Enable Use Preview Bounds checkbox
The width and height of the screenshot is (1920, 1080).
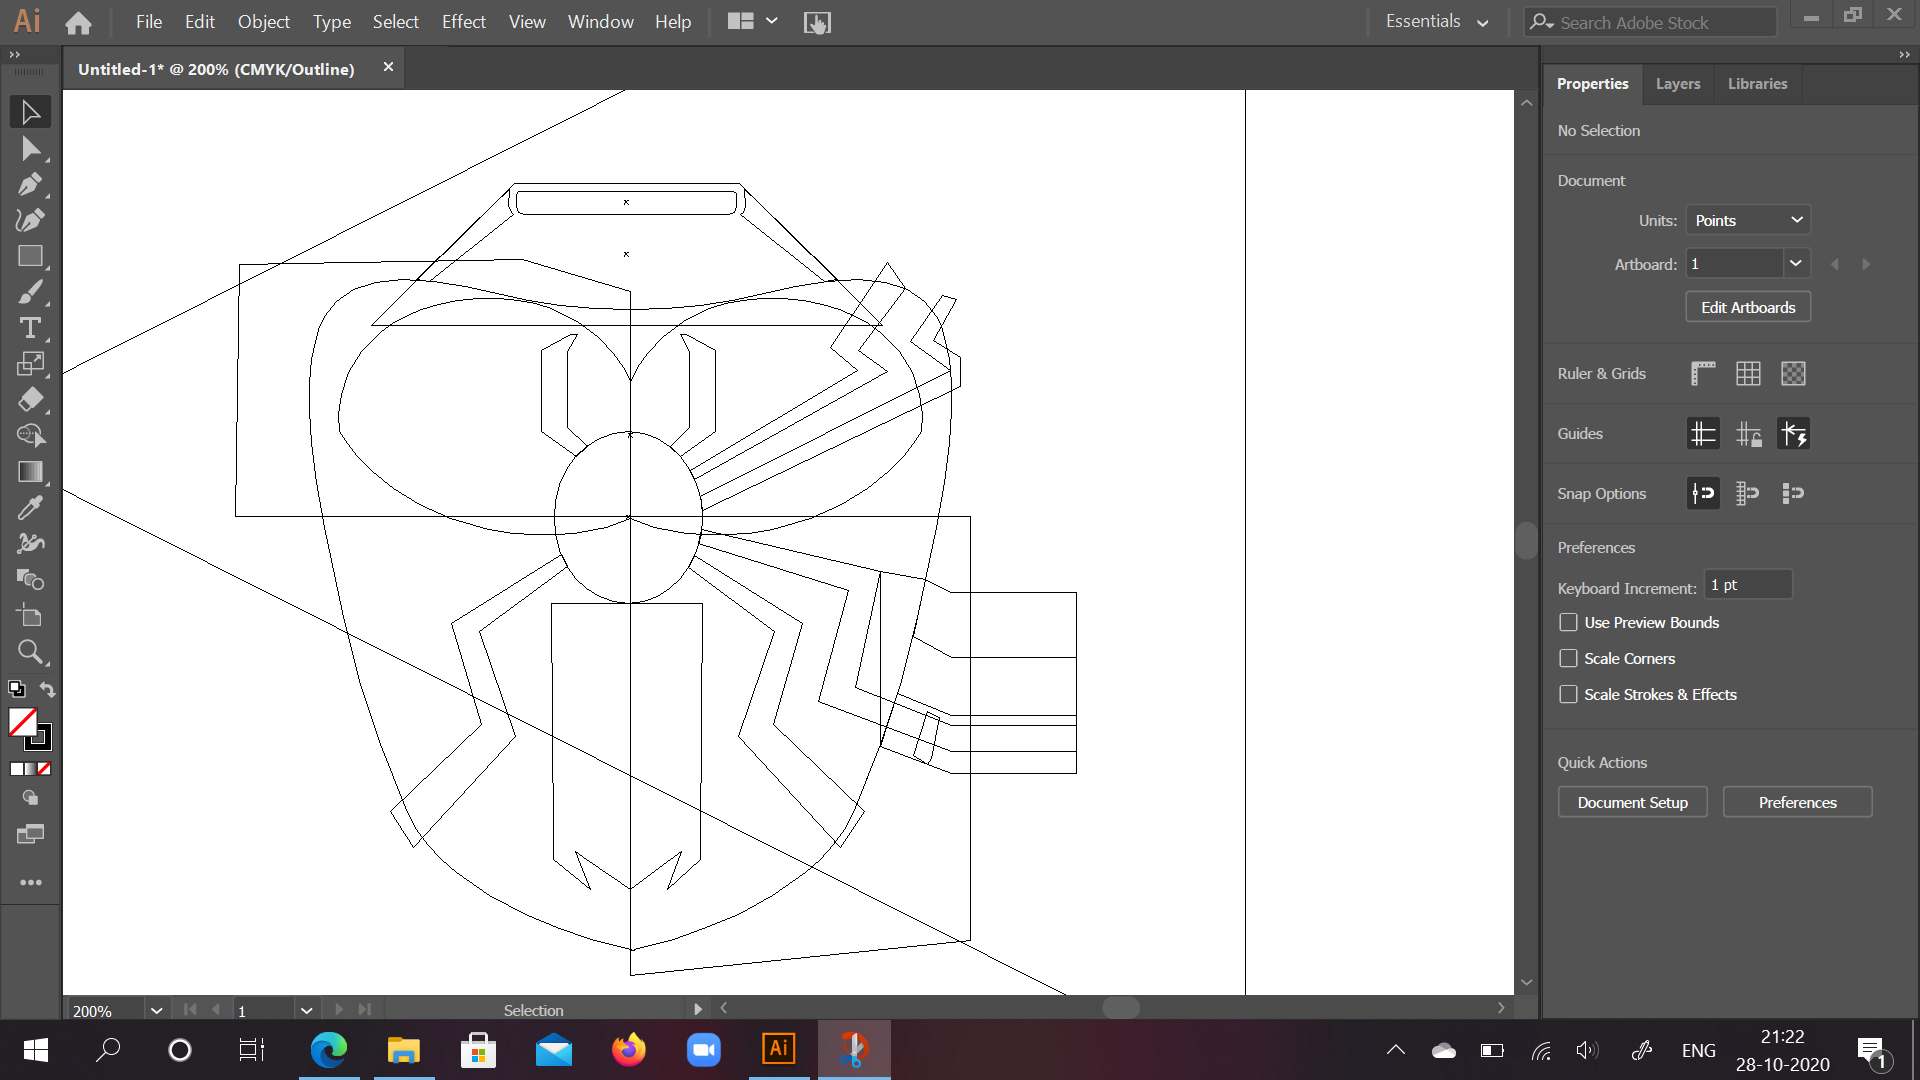coord(1568,623)
